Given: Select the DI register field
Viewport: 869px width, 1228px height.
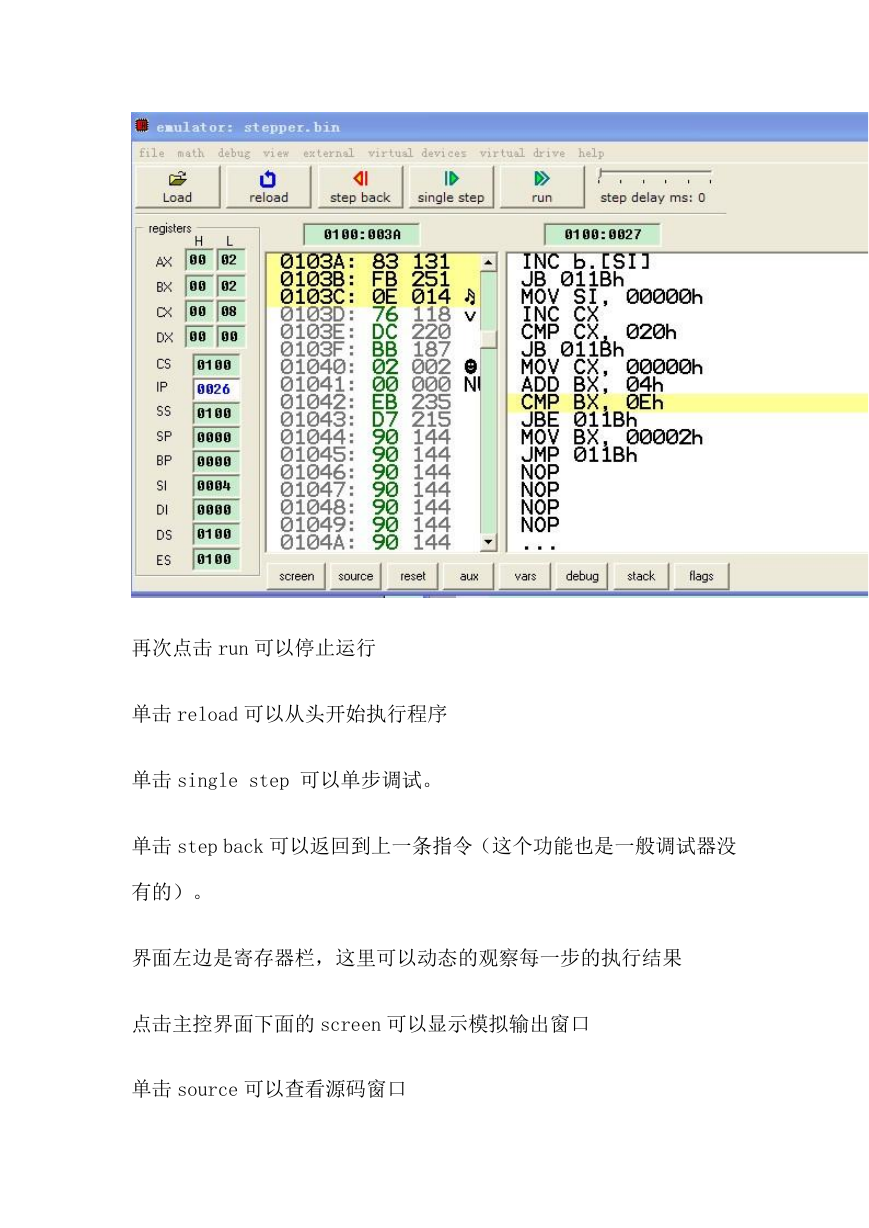Looking at the screenshot, I should click(x=215, y=510).
